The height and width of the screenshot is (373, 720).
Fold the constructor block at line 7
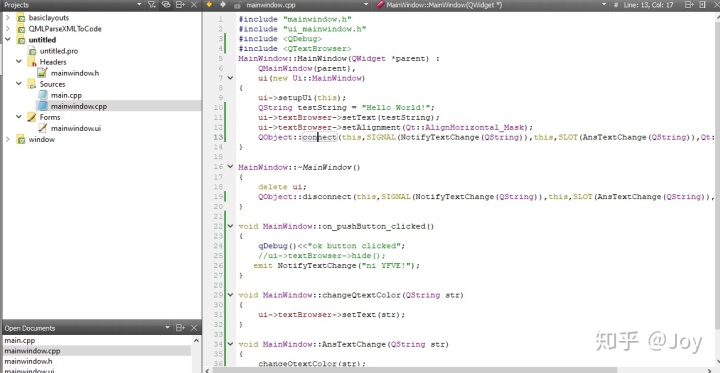(231, 78)
